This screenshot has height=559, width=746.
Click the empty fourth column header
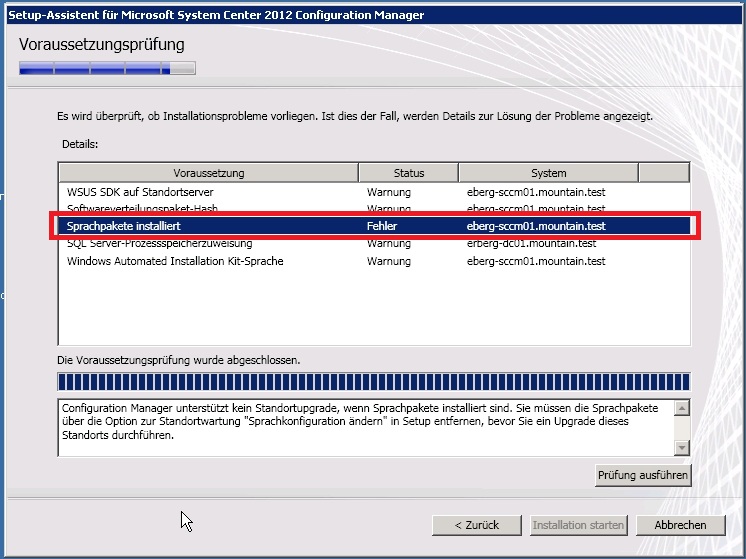click(x=664, y=173)
